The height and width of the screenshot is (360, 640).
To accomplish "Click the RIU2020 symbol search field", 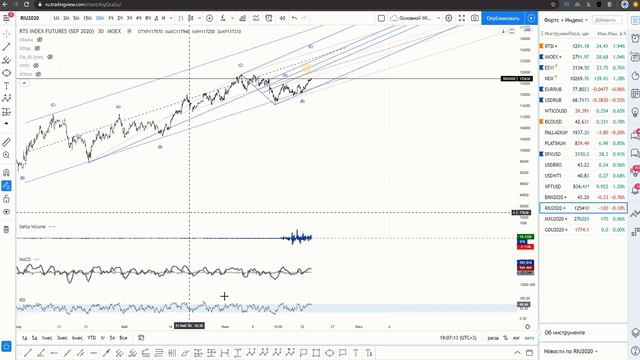I will 30,18.
